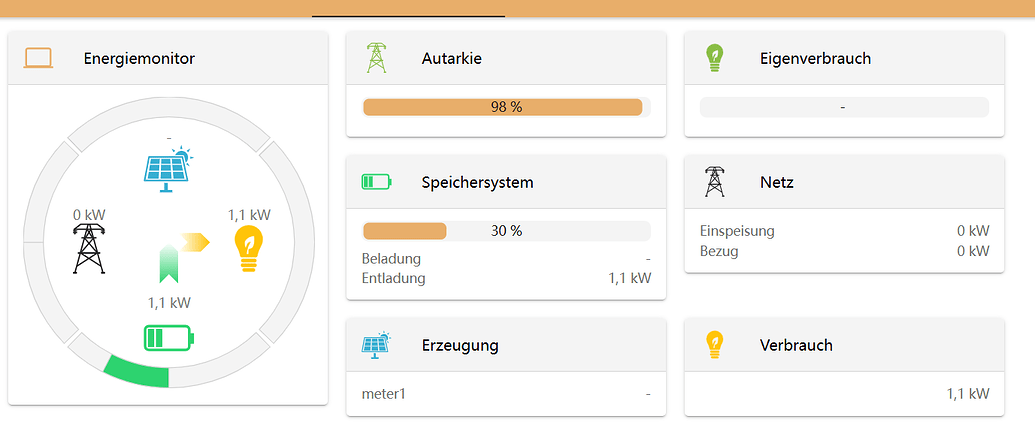Click the green pylon icon beside Autarkie
This screenshot has width=1035, height=436.
tap(376, 58)
